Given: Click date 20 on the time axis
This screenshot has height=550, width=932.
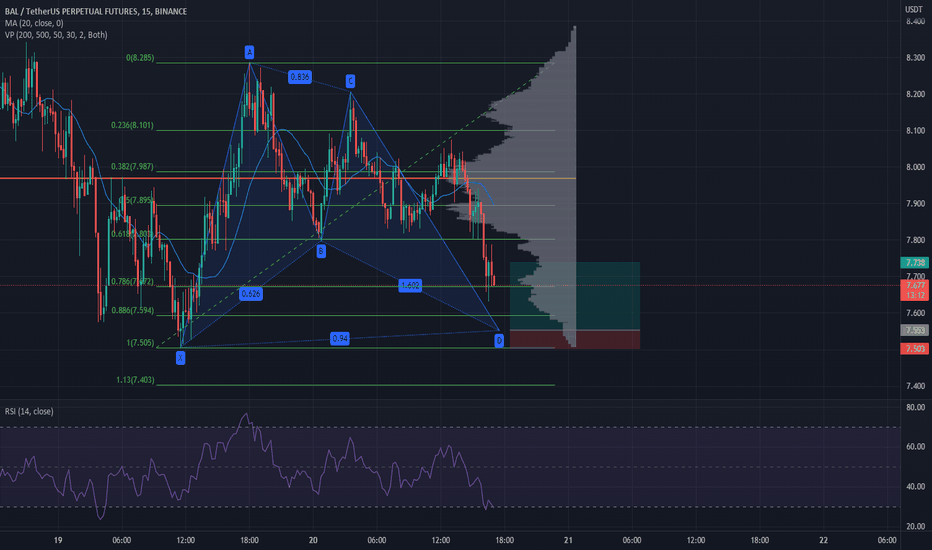Looking at the screenshot, I should [313, 540].
